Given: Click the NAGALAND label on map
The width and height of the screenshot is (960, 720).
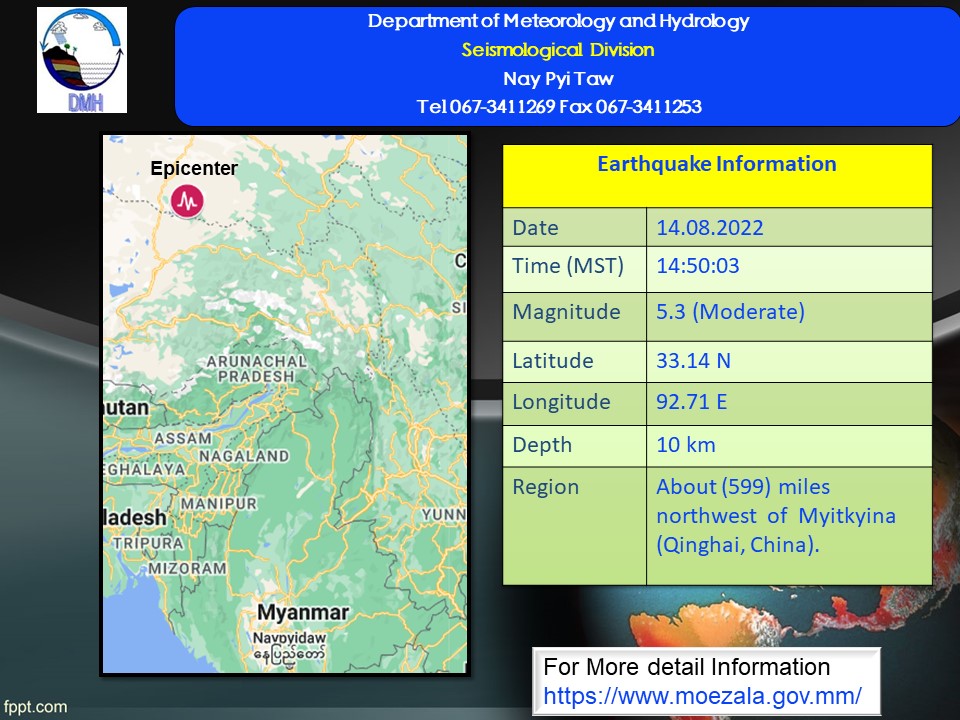Looking at the screenshot, I should tap(244, 456).
